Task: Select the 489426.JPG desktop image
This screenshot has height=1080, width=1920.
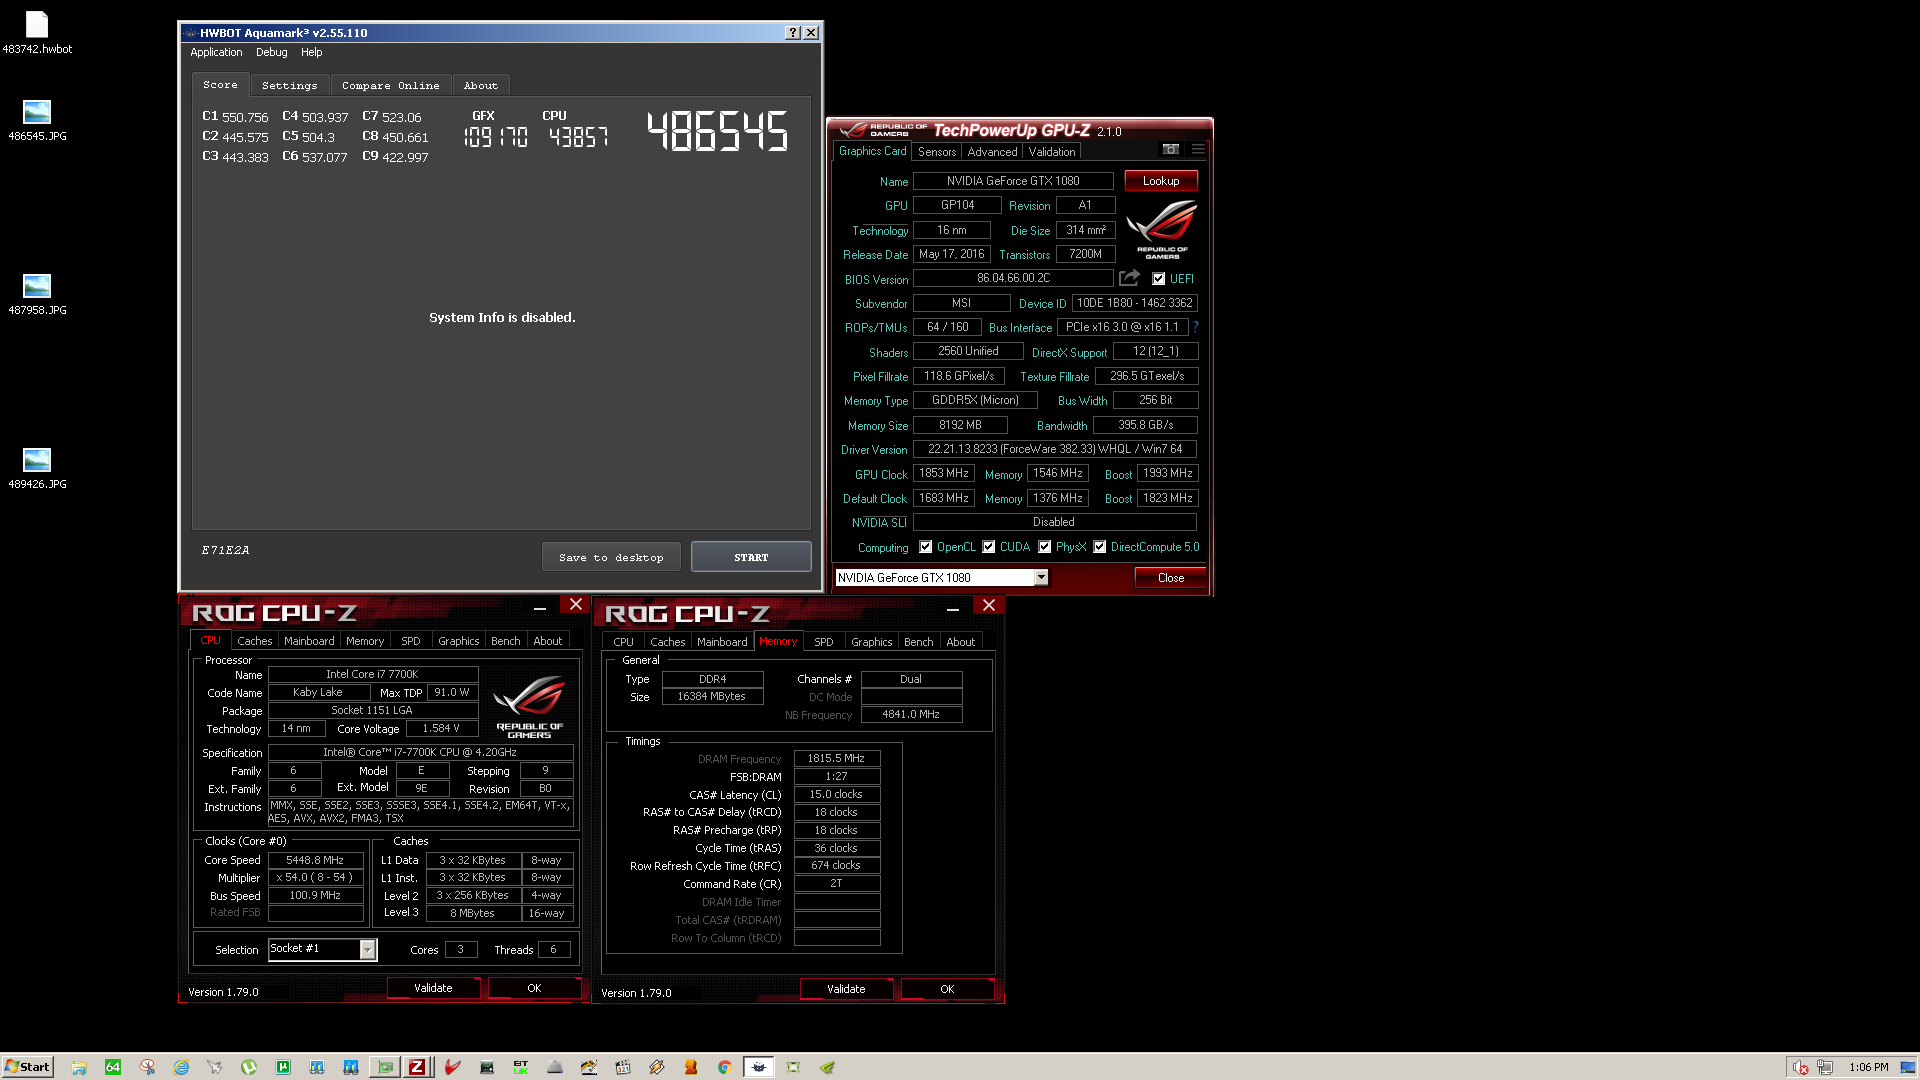Action: (37, 468)
